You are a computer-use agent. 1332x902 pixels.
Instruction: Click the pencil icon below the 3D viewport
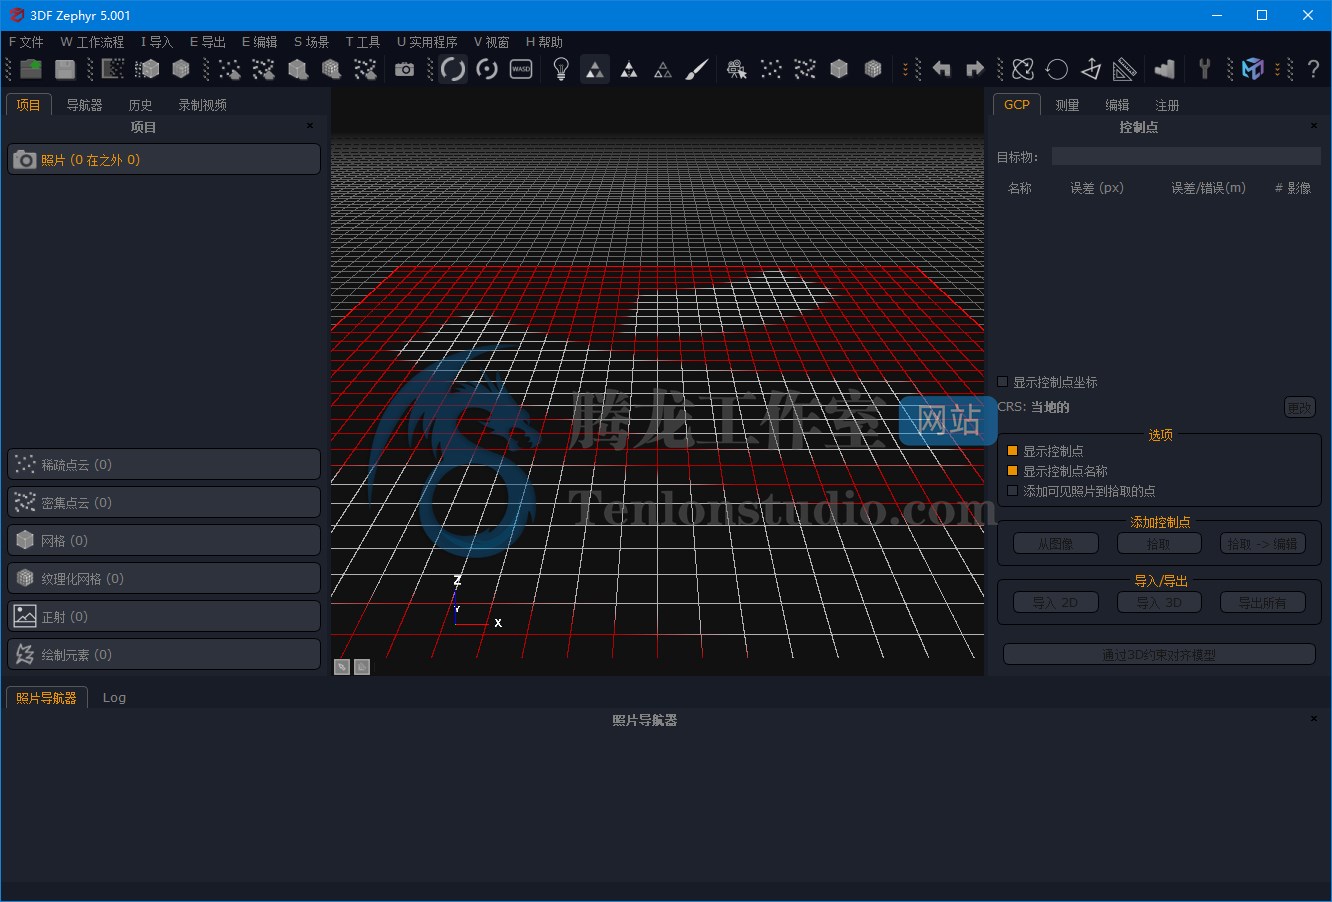coord(342,667)
